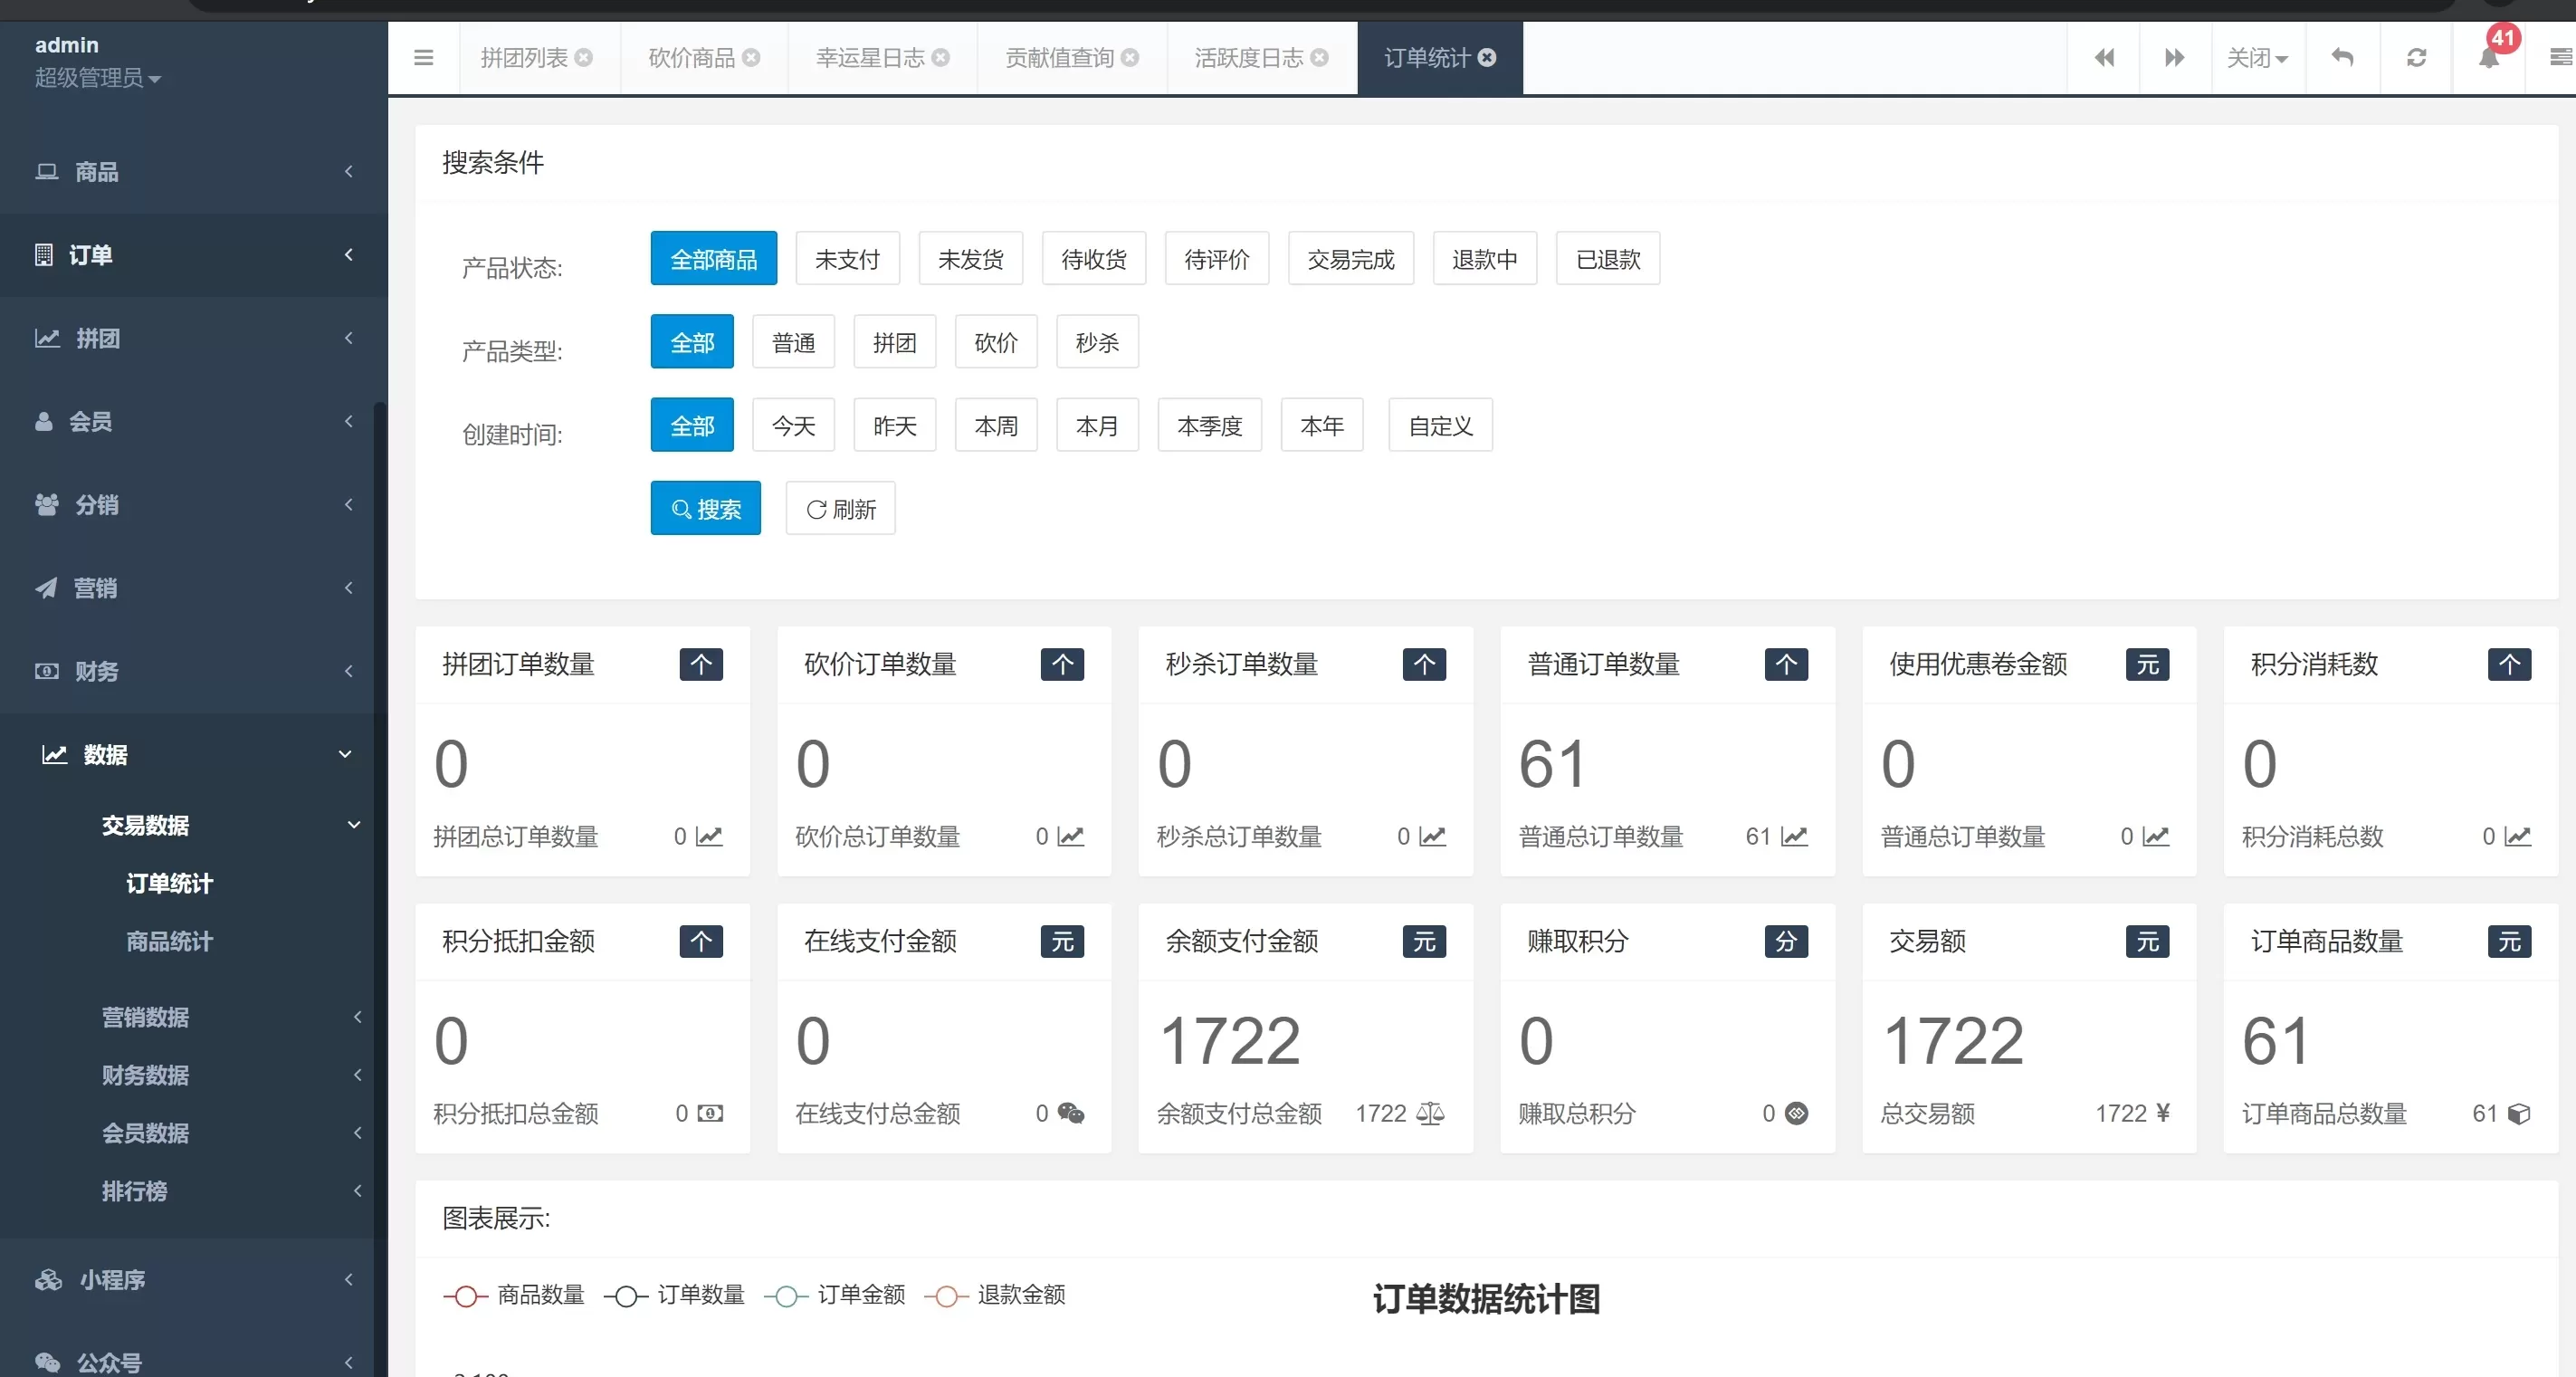Open admin 超级管理员 user dropdown
2576x1377 pixels.
click(x=97, y=78)
